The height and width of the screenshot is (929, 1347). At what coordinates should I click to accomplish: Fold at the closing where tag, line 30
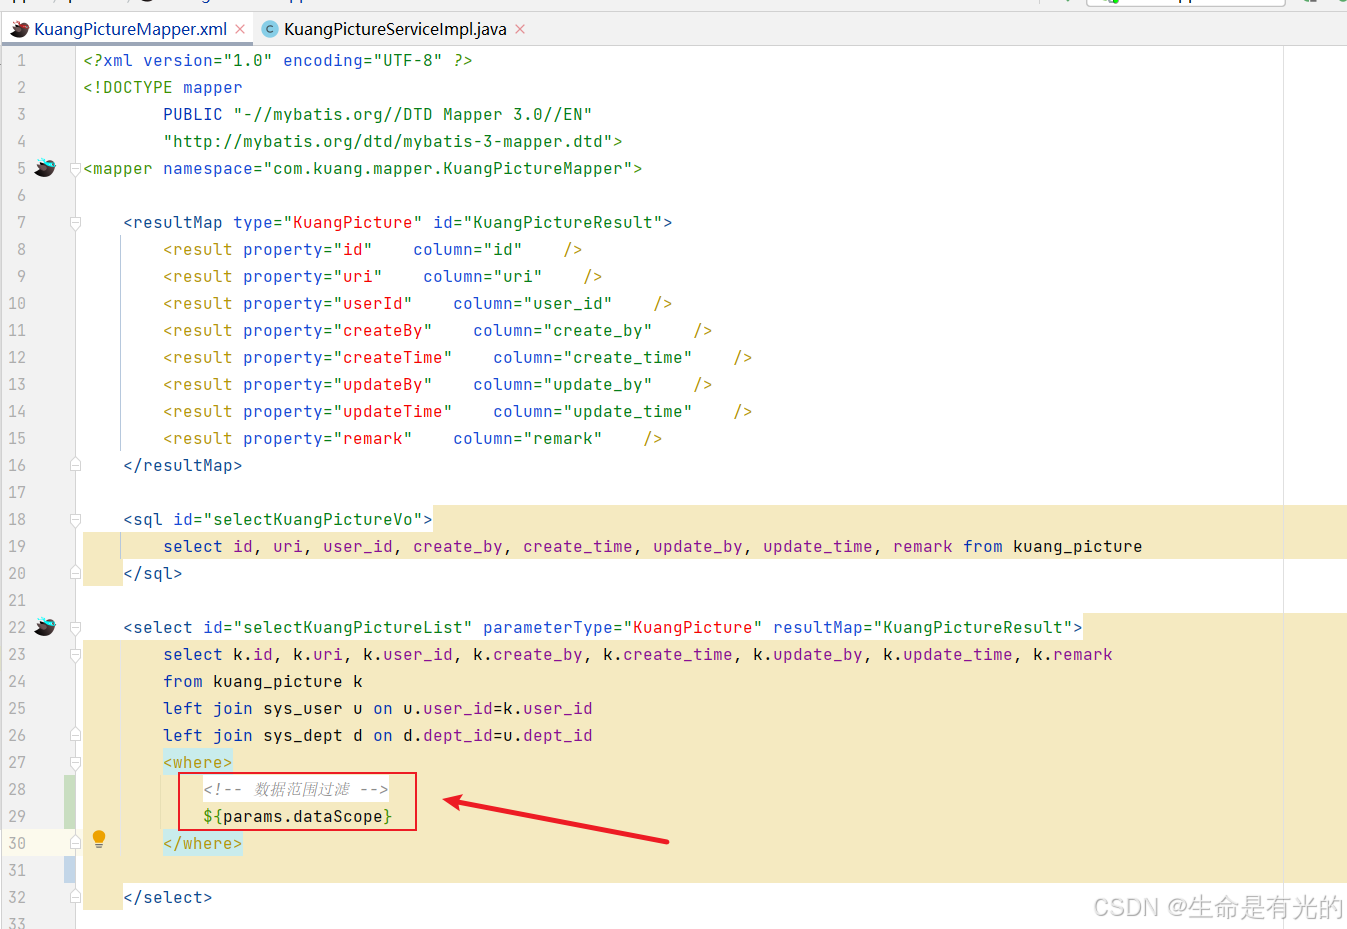[x=75, y=843]
